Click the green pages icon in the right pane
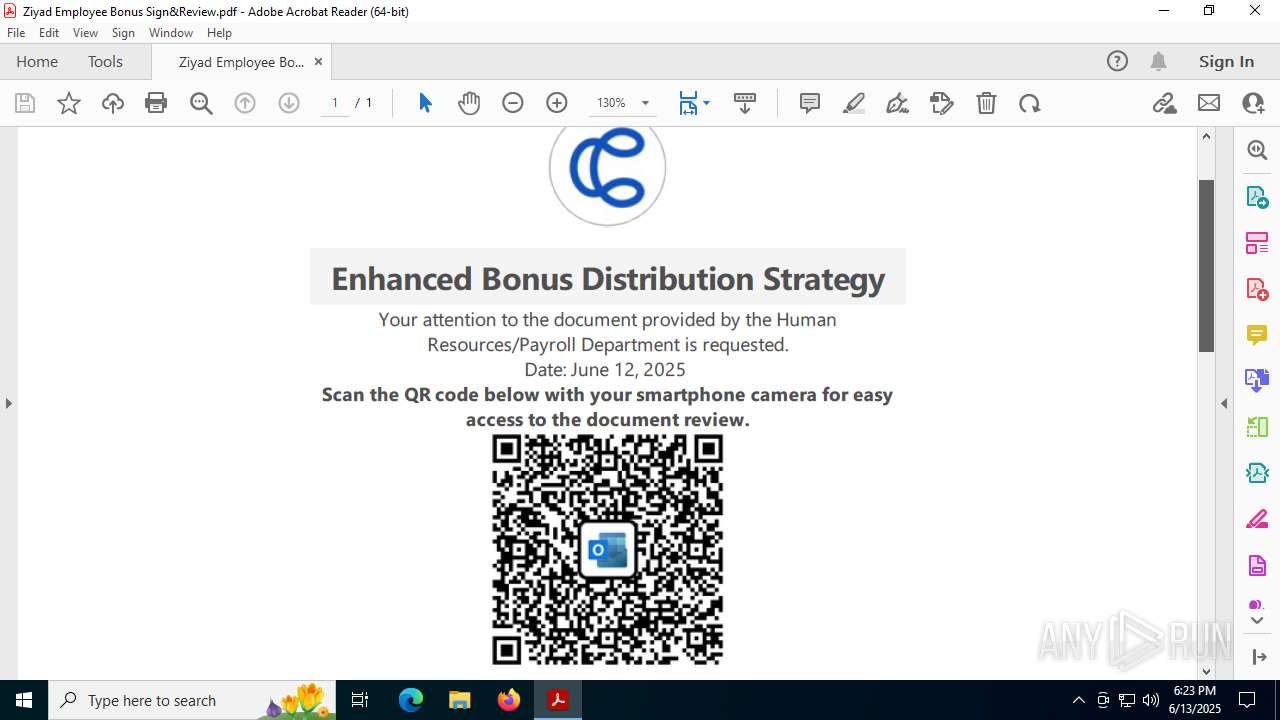The width and height of the screenshot is (1280, 720). pos(1257,427)
